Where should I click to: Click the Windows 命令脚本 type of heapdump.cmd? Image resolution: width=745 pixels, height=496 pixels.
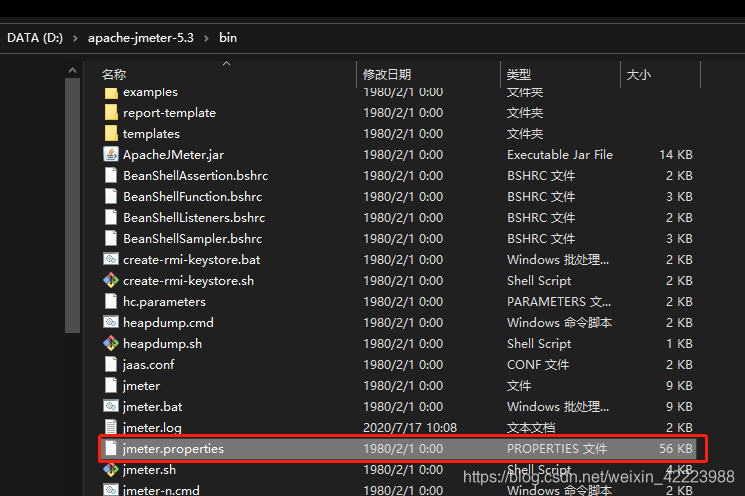[559, 323]
